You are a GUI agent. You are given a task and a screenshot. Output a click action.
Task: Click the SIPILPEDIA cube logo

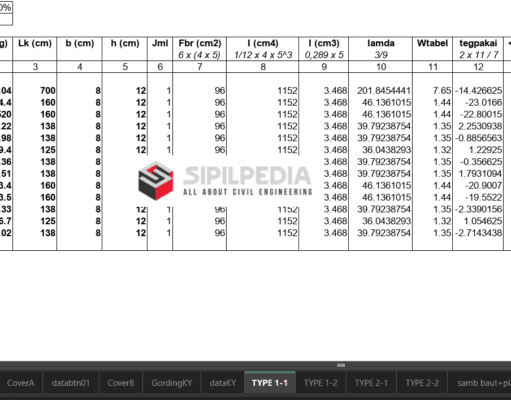[x=156, y=181]
